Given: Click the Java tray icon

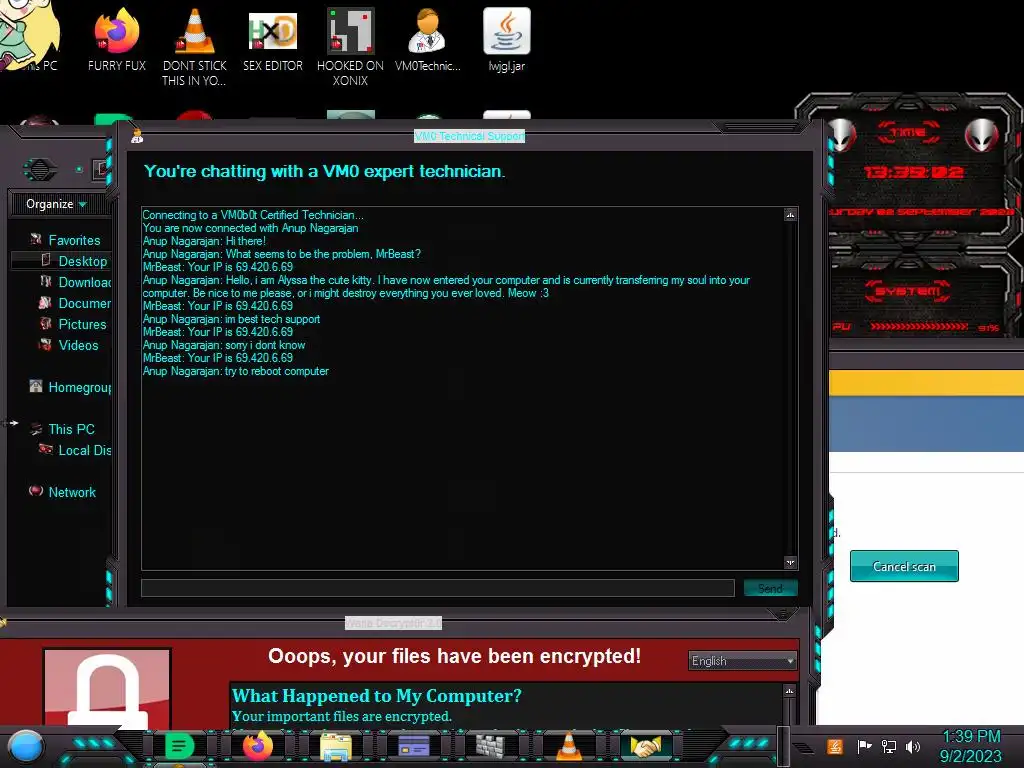Looking at the screenshot, I should pos(835,746).
